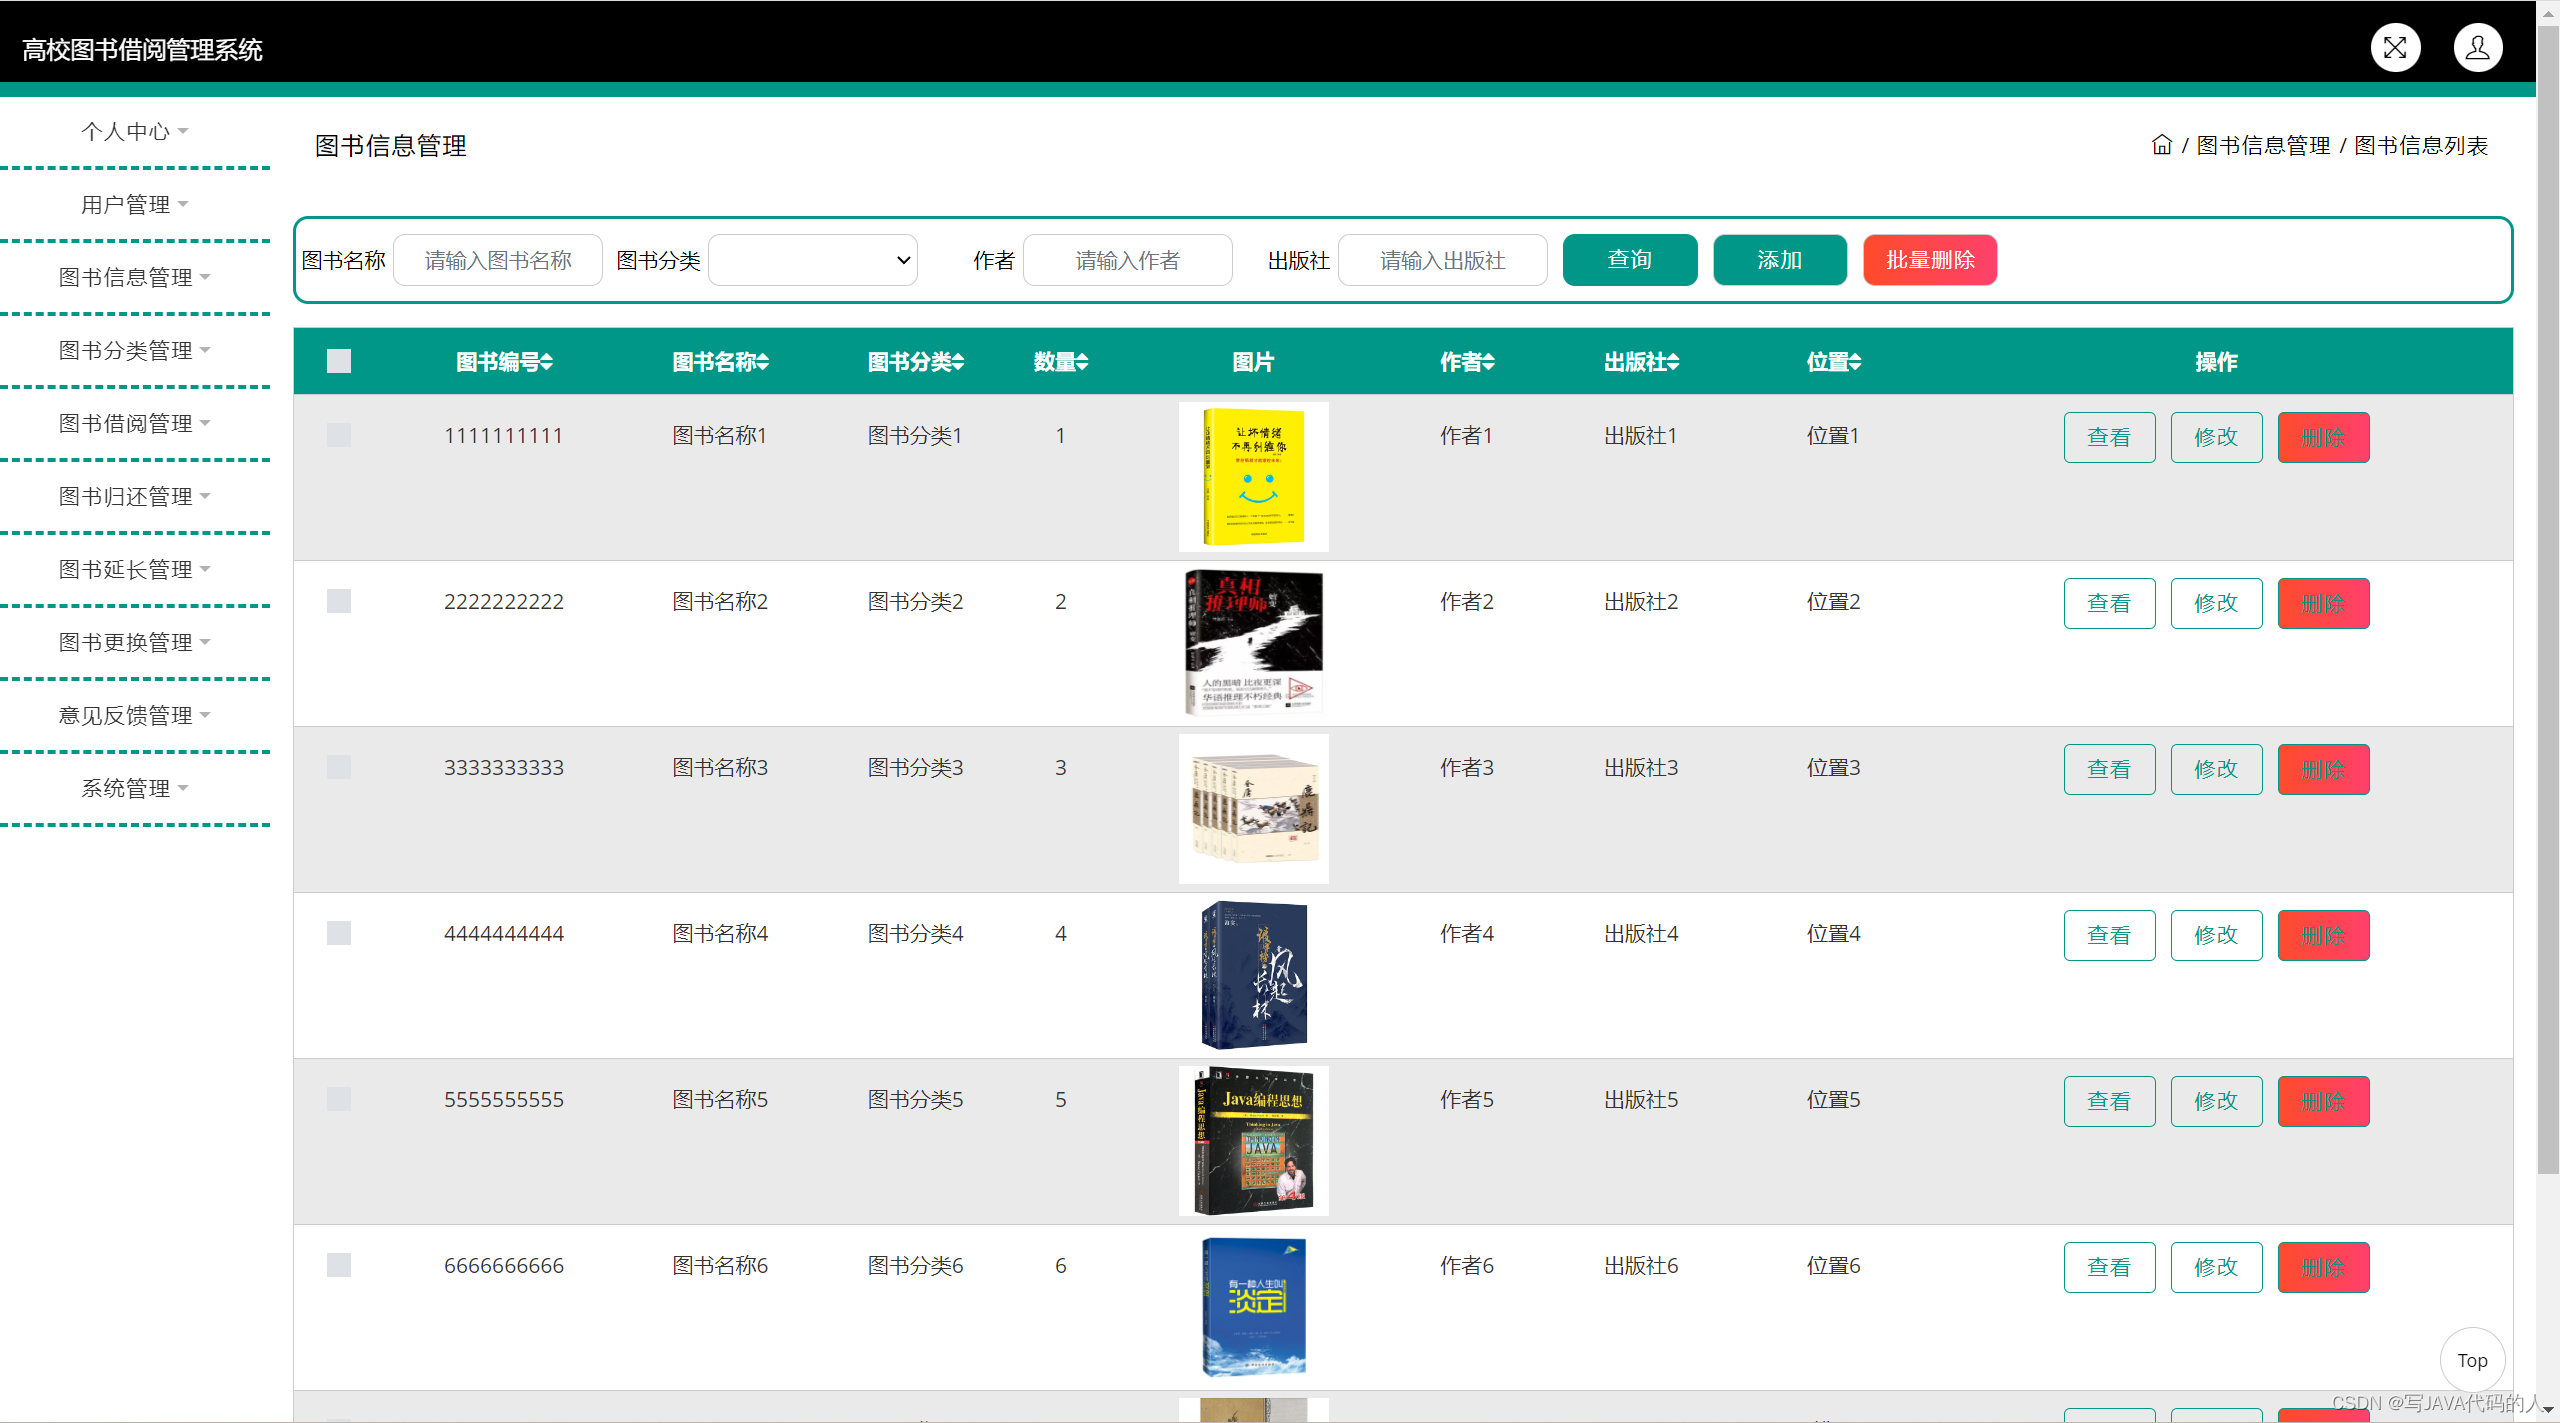Expand the 图书归还管理 sidebar menu
The height and width of the screenshot is (1423, 2560).
(x=135, y=496)
